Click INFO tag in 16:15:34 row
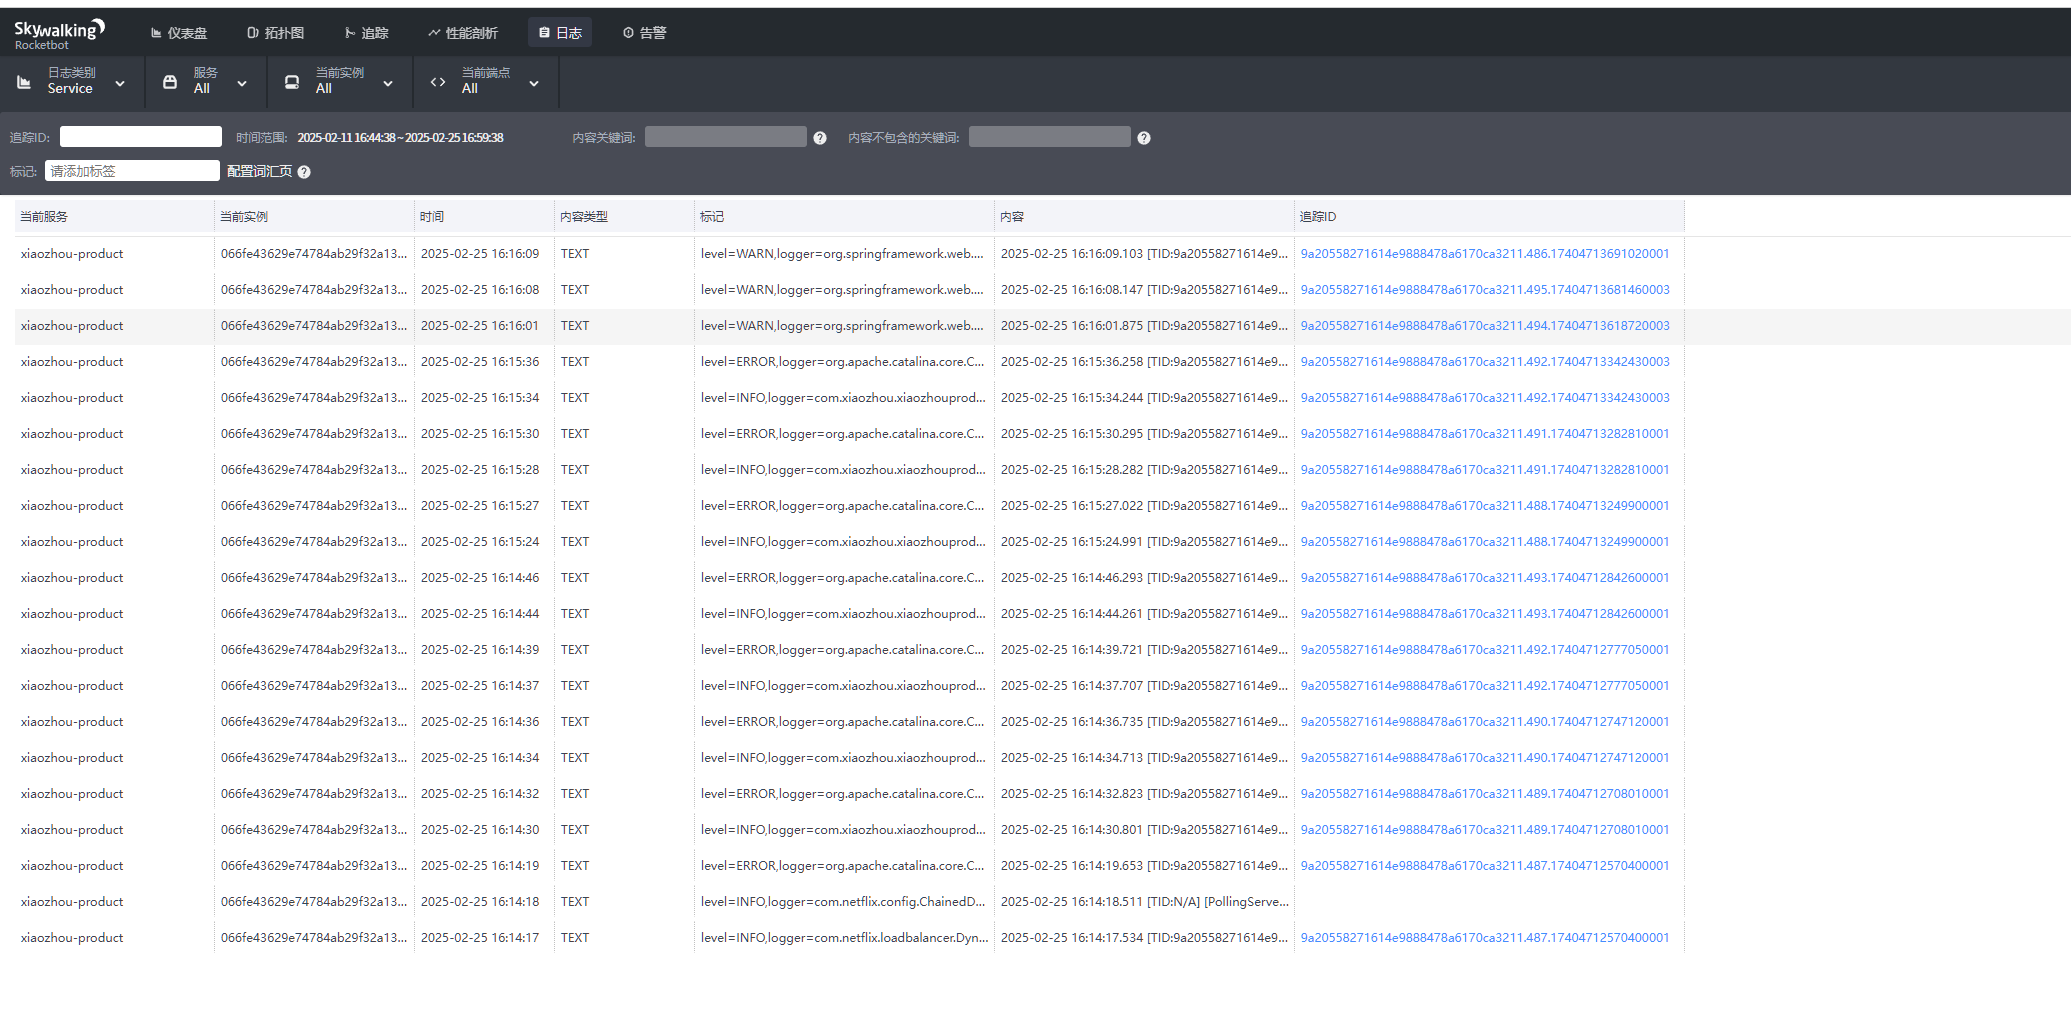Viewport: 2071px width, 1015px height. pyautogui.click(x=843, y=398)
